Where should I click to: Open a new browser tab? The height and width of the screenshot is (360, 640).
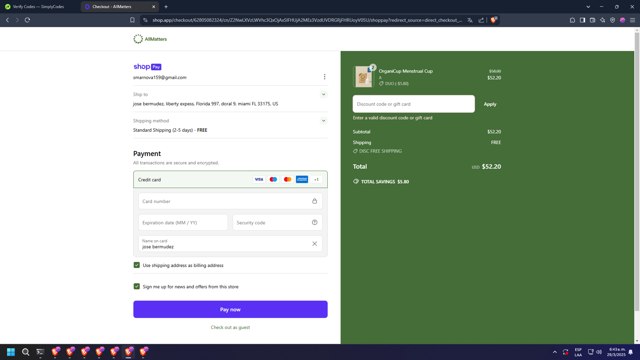pos(166,7)
